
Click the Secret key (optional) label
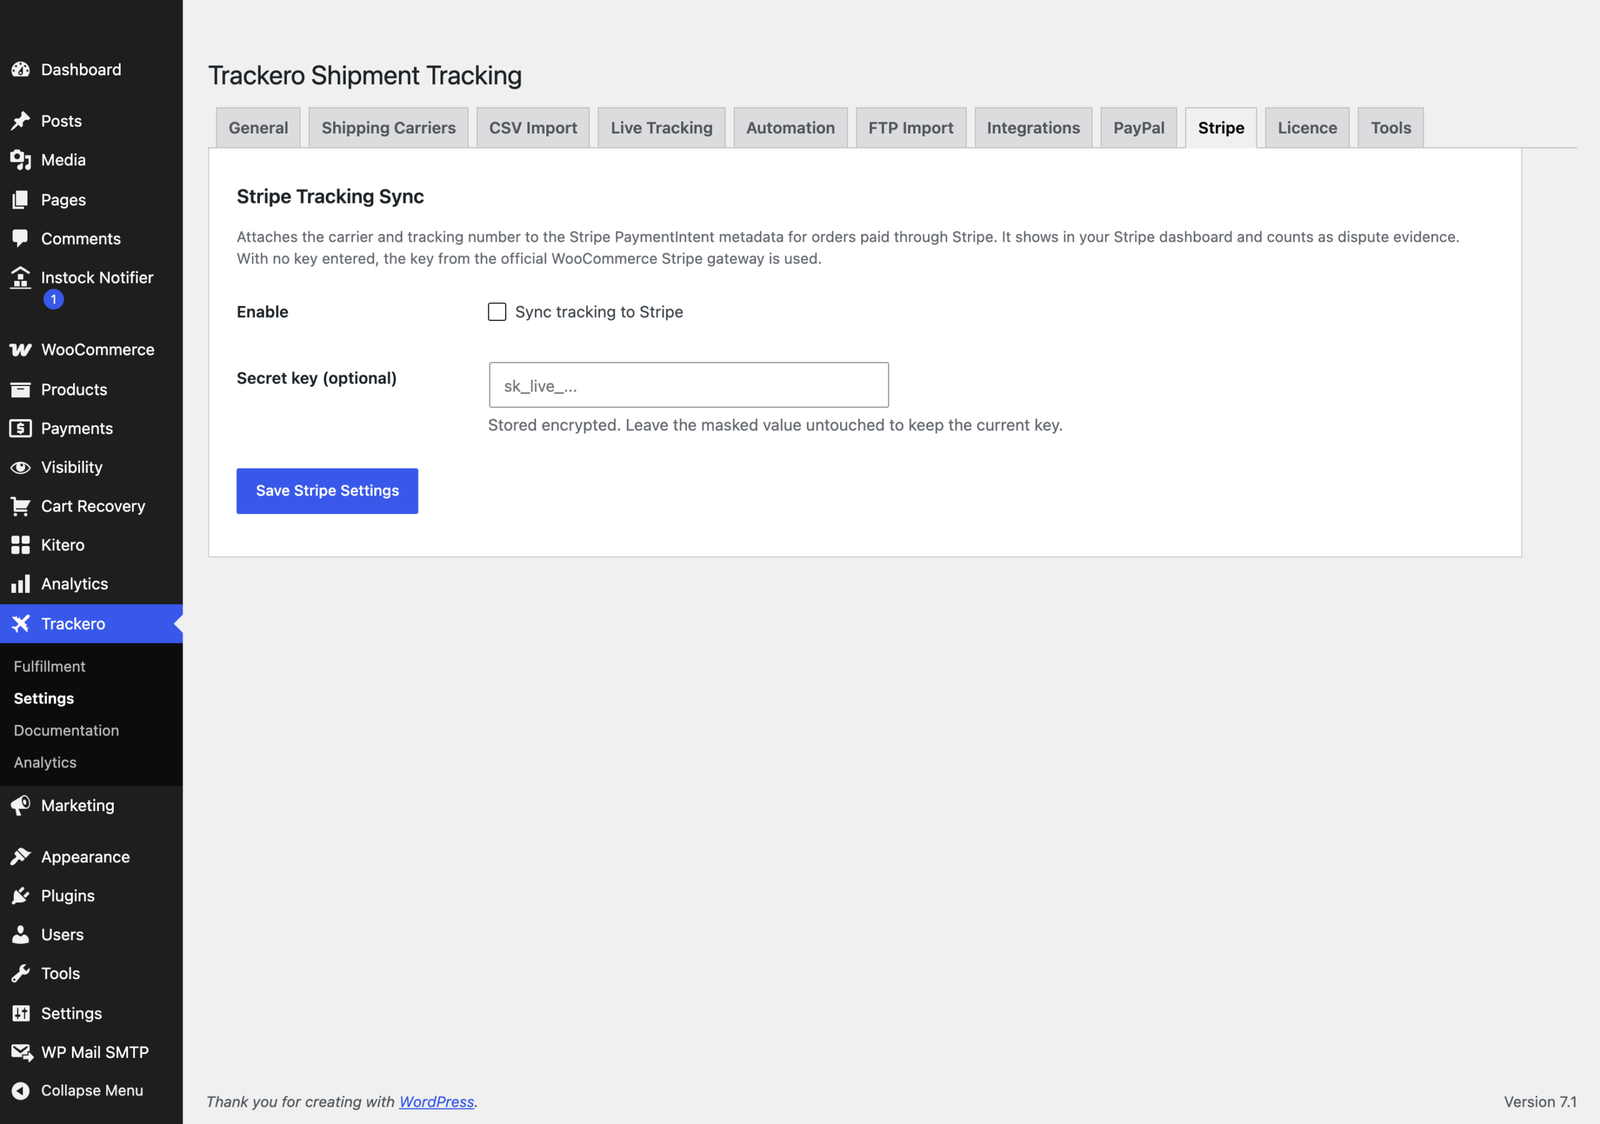tap(317, 378)
